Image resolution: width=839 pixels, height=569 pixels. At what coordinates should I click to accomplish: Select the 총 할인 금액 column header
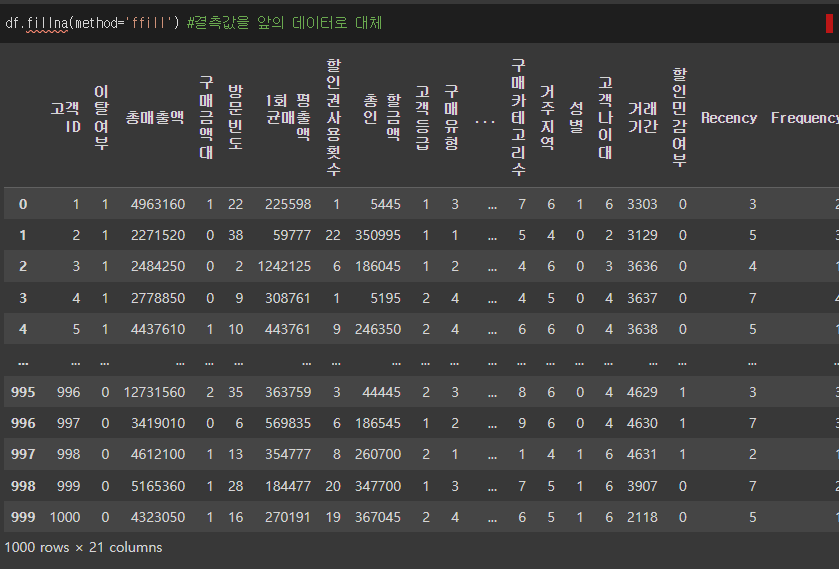coord(382,117)
